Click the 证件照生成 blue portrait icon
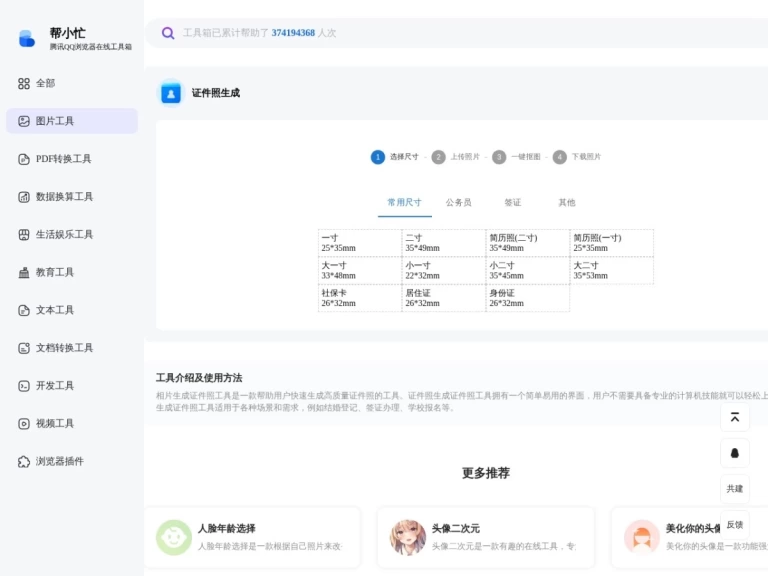768x576 pixels. 171,93
